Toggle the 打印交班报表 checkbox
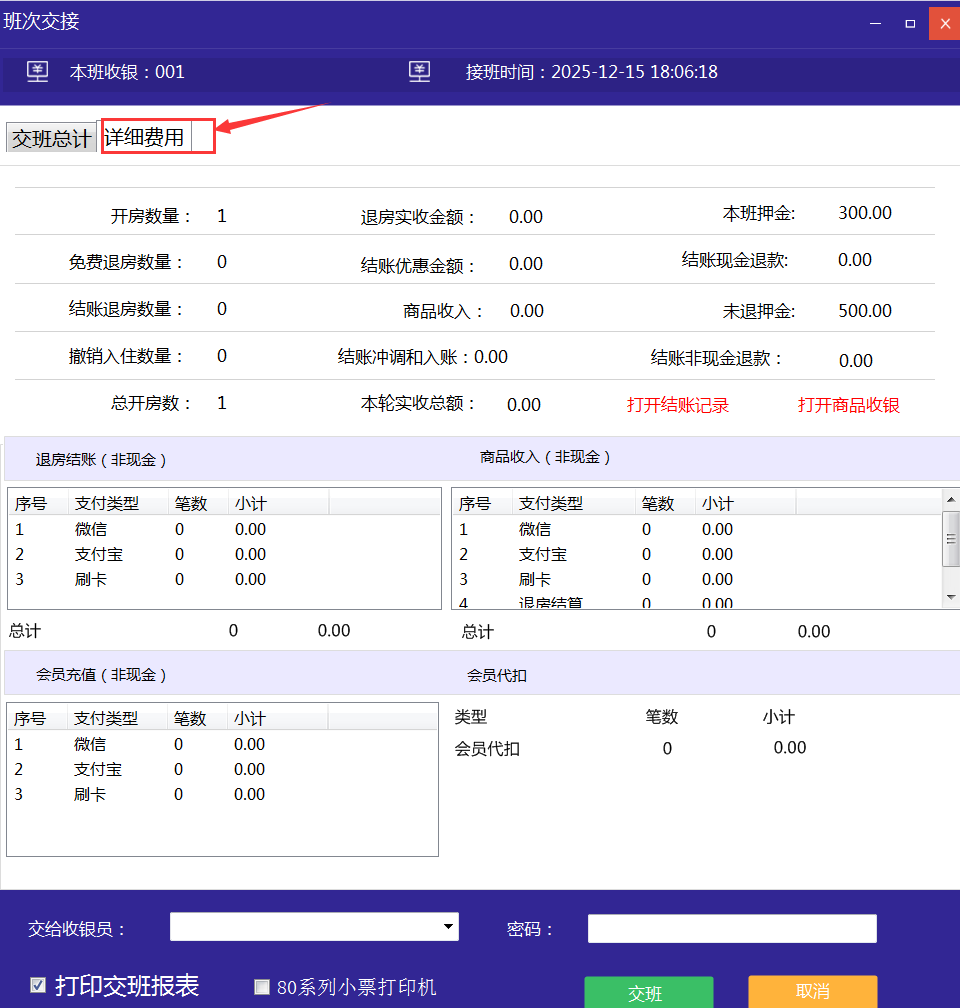 pyautogui.click(x=38, y=986)
